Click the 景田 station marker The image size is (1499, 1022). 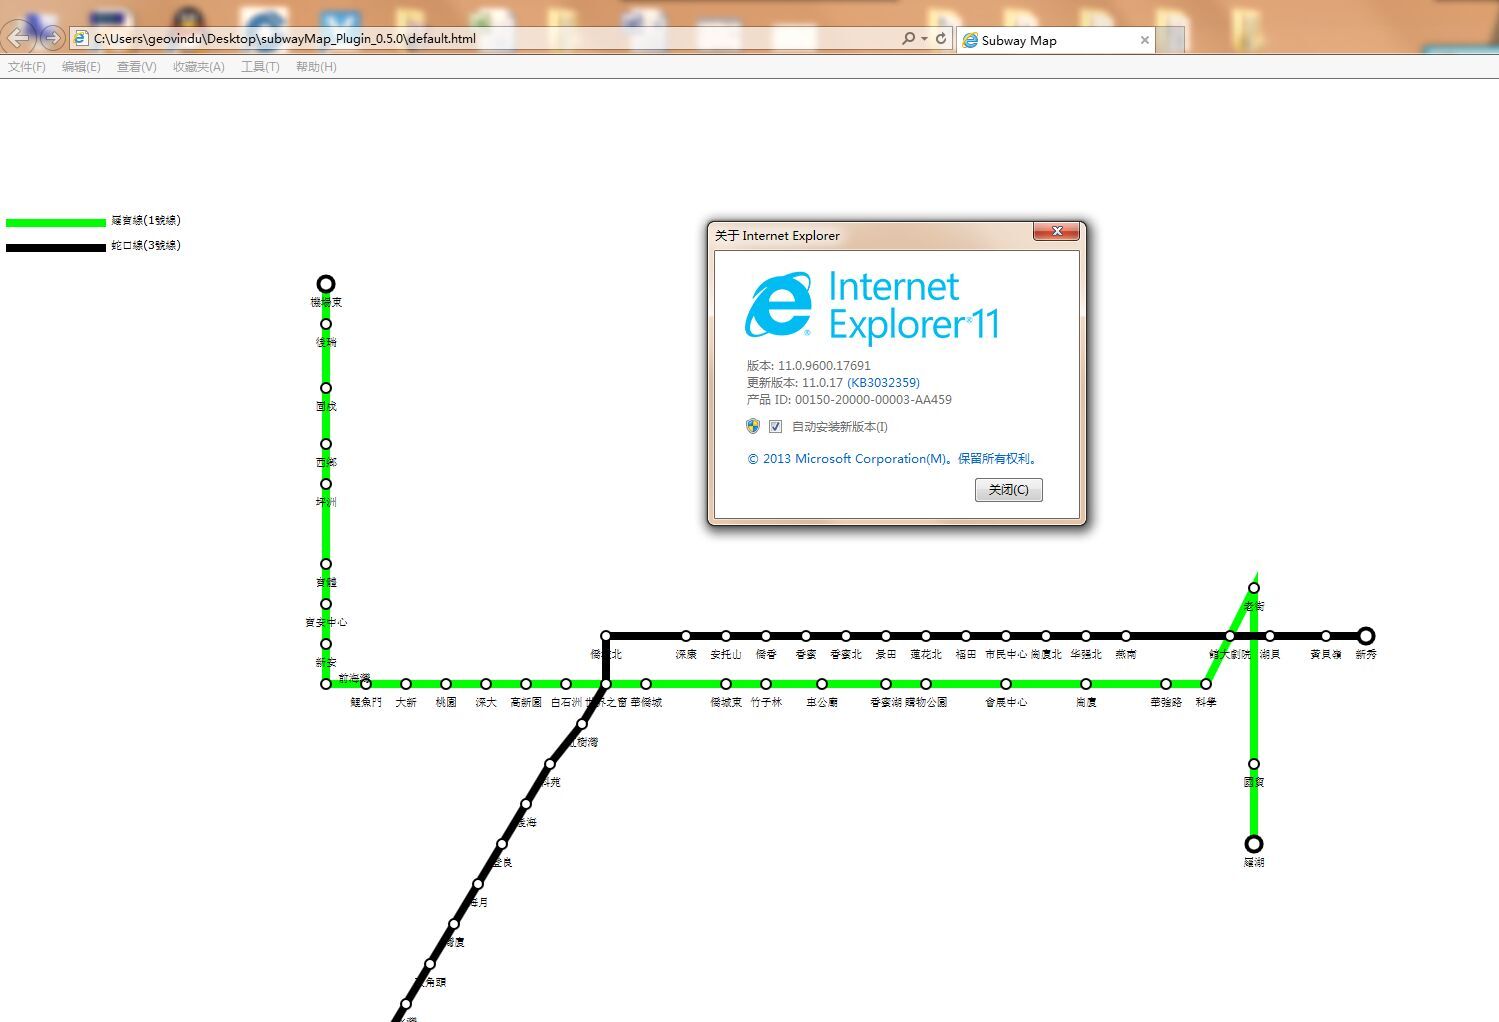click(x=886, y=636)
